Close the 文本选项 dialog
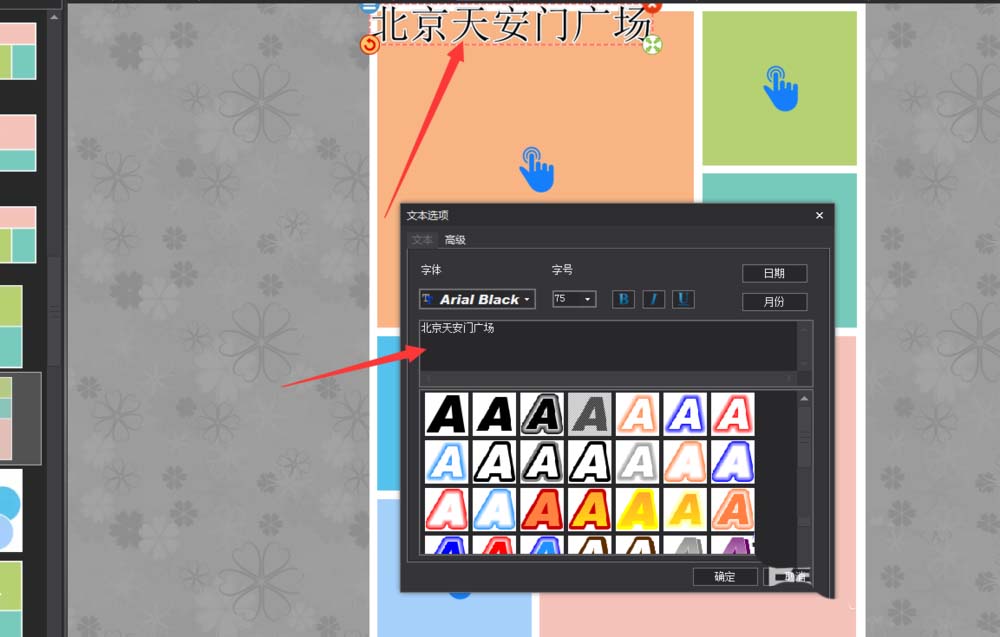The height and width of the screenshot is (637, 1000). tap(820, 216)
